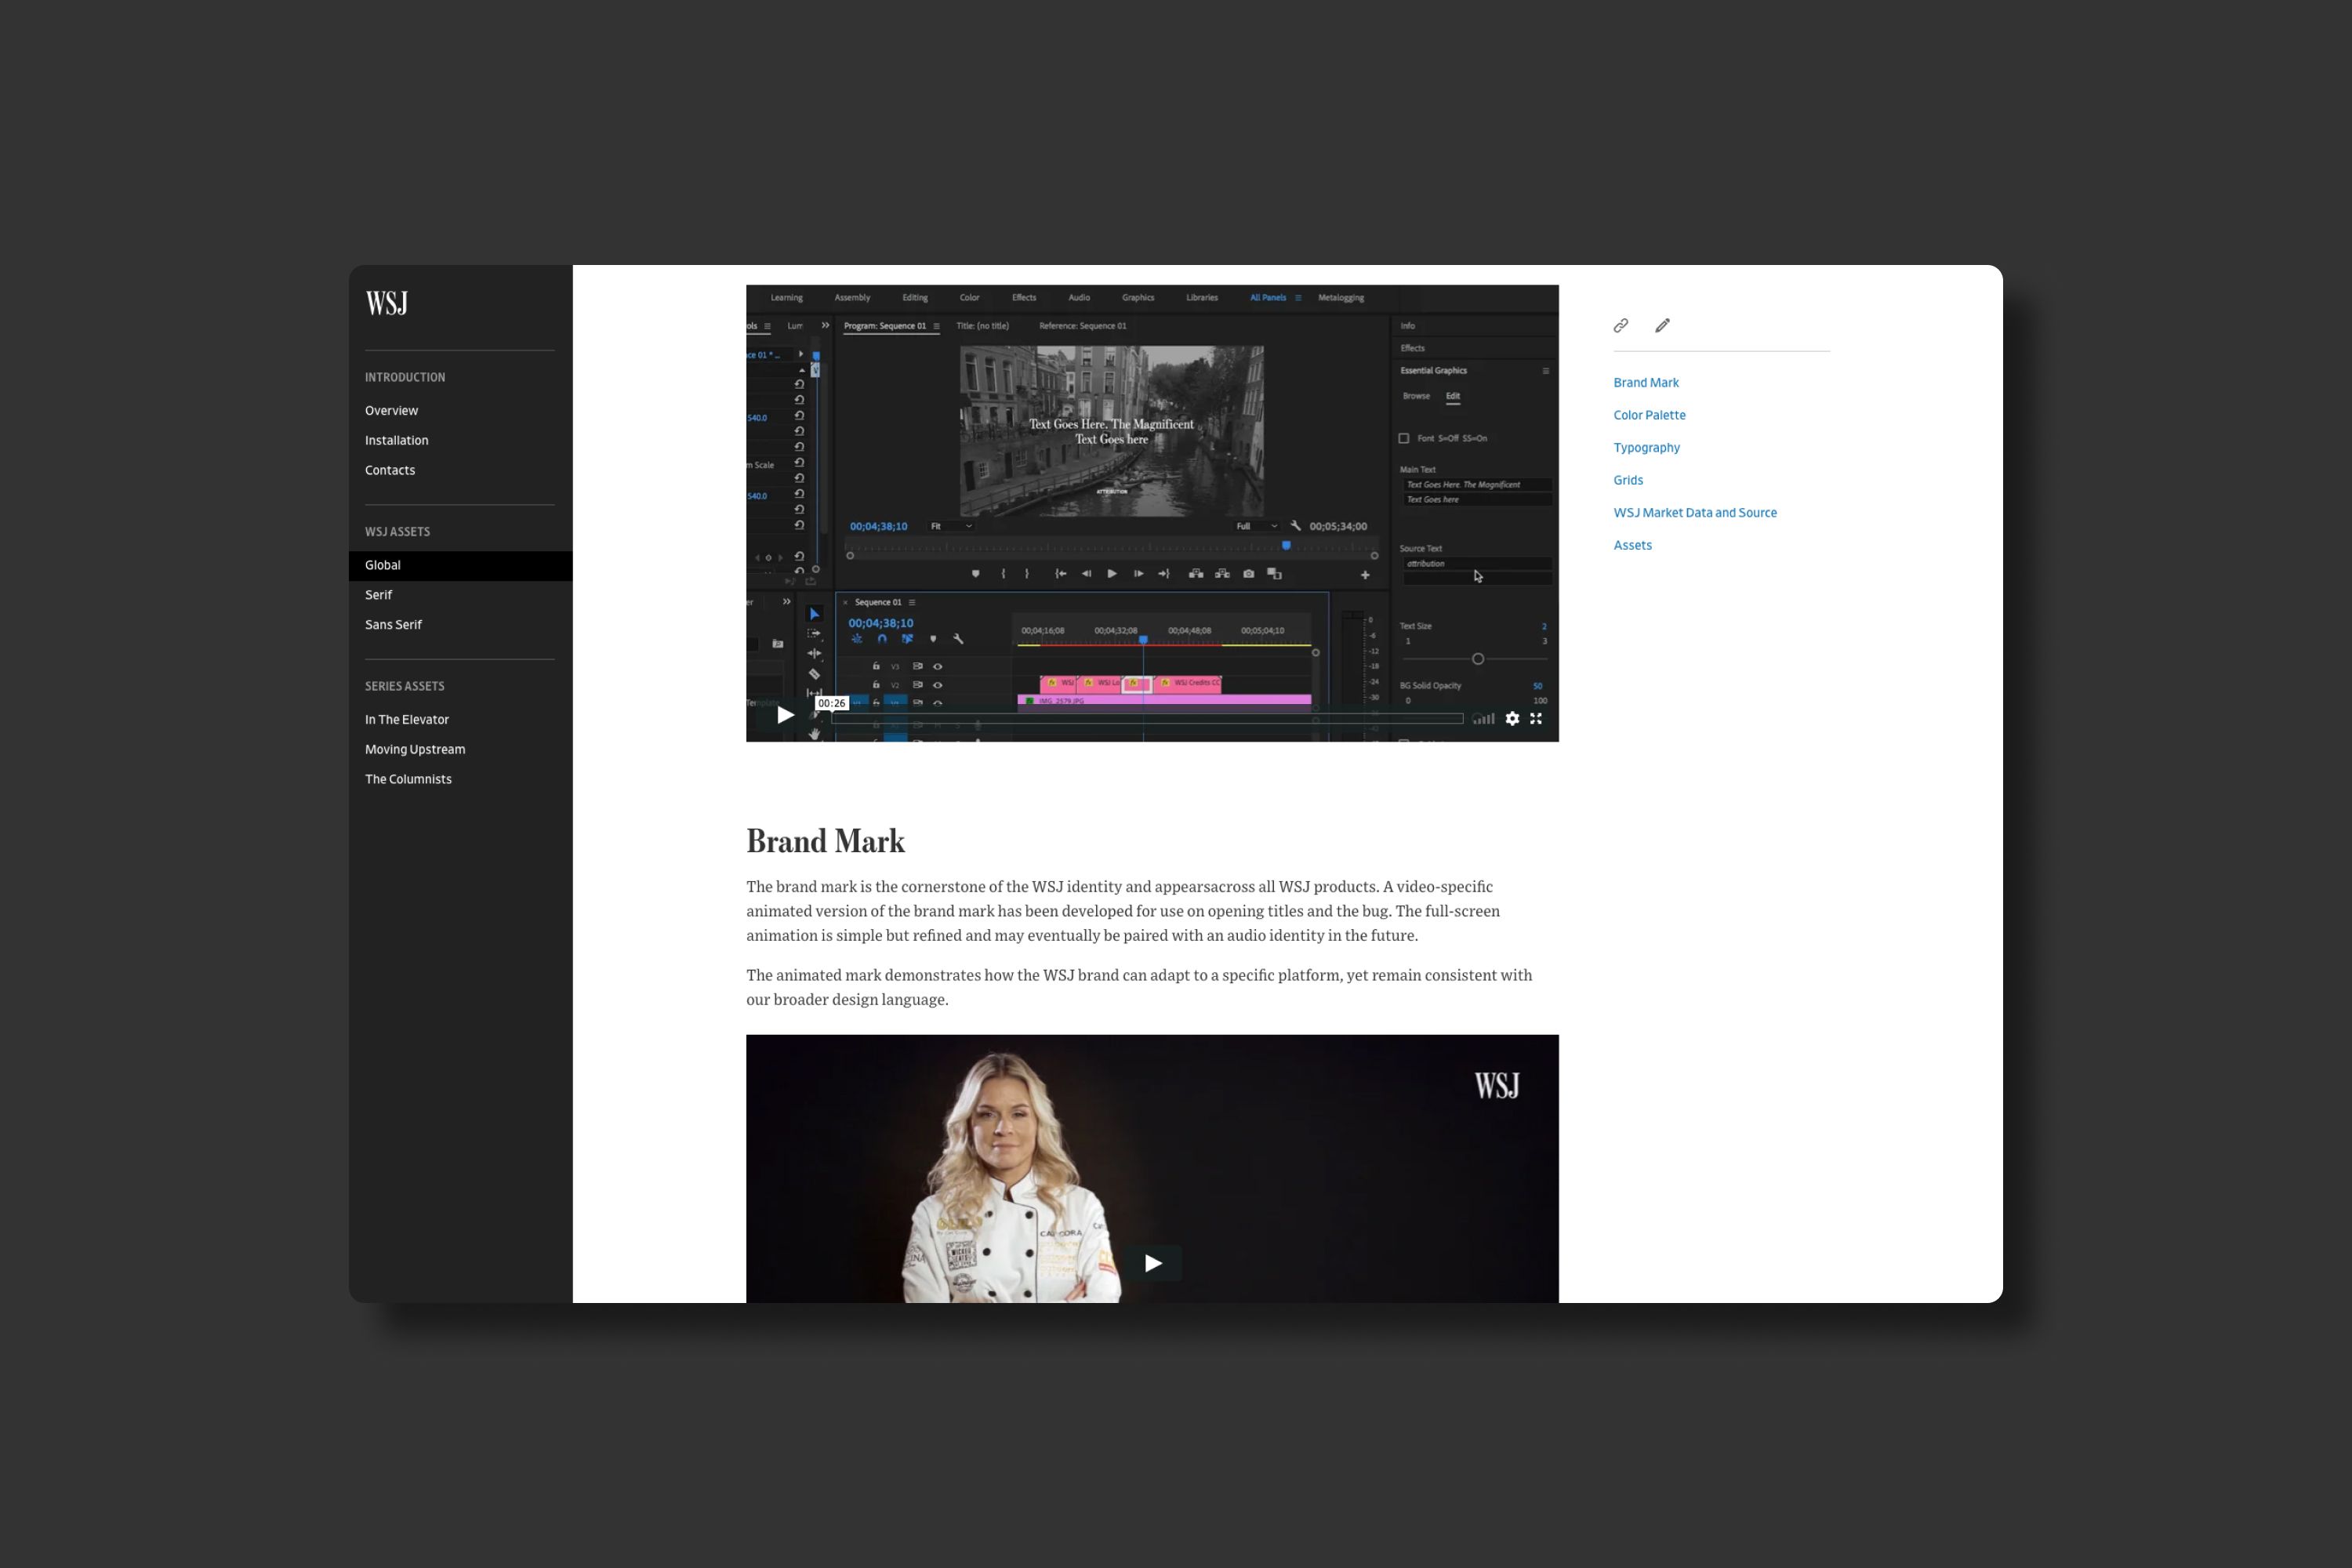Viewport: 2352px width, 1568px height.
Task: Play the chef brand mark video
Action: pyautogui.click(x=1153, y=1263)
